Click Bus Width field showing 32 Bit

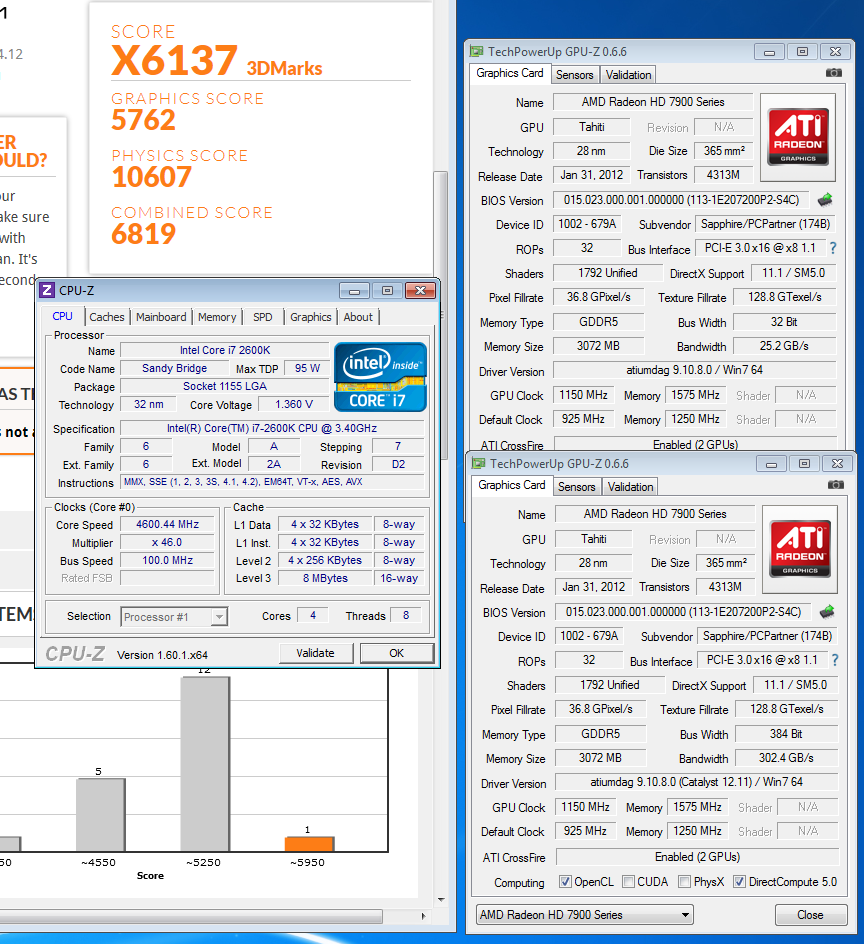click(785, 322)
